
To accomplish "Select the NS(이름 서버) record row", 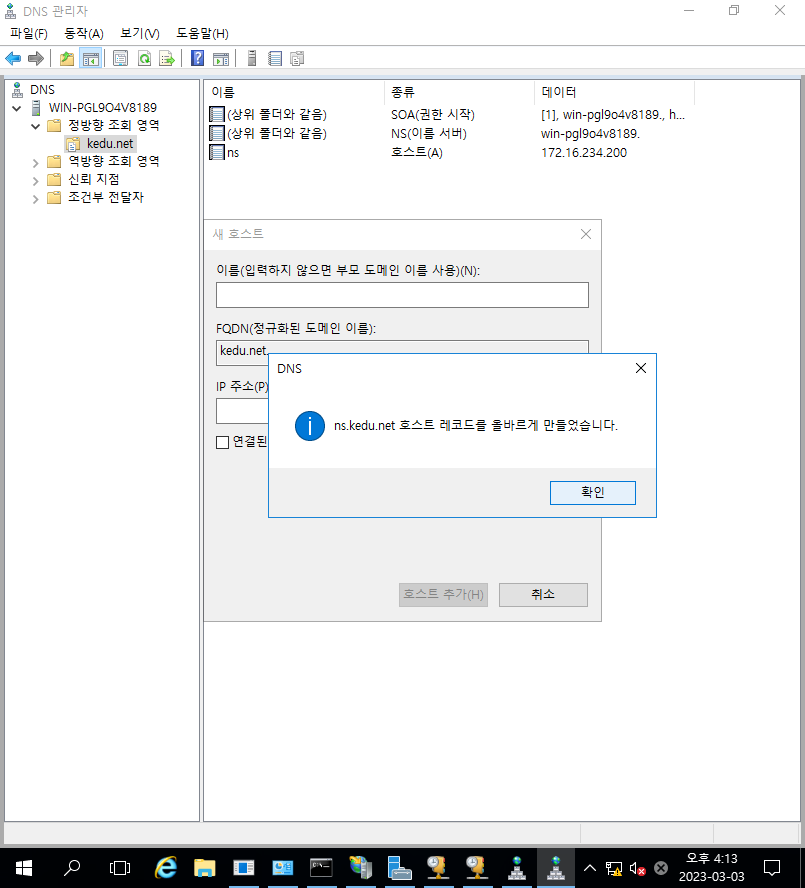I will coord(448,134).
